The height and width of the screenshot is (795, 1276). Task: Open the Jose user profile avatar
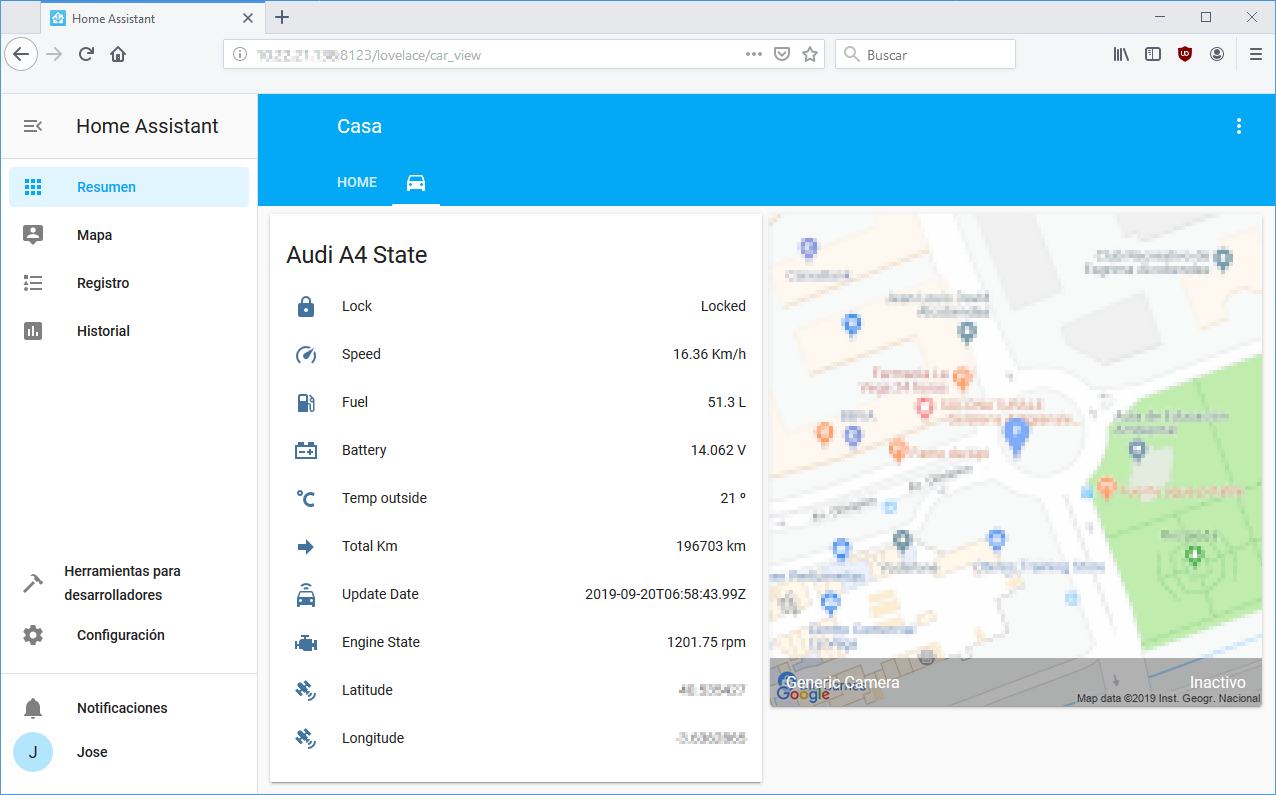click(x=33, y=752)
